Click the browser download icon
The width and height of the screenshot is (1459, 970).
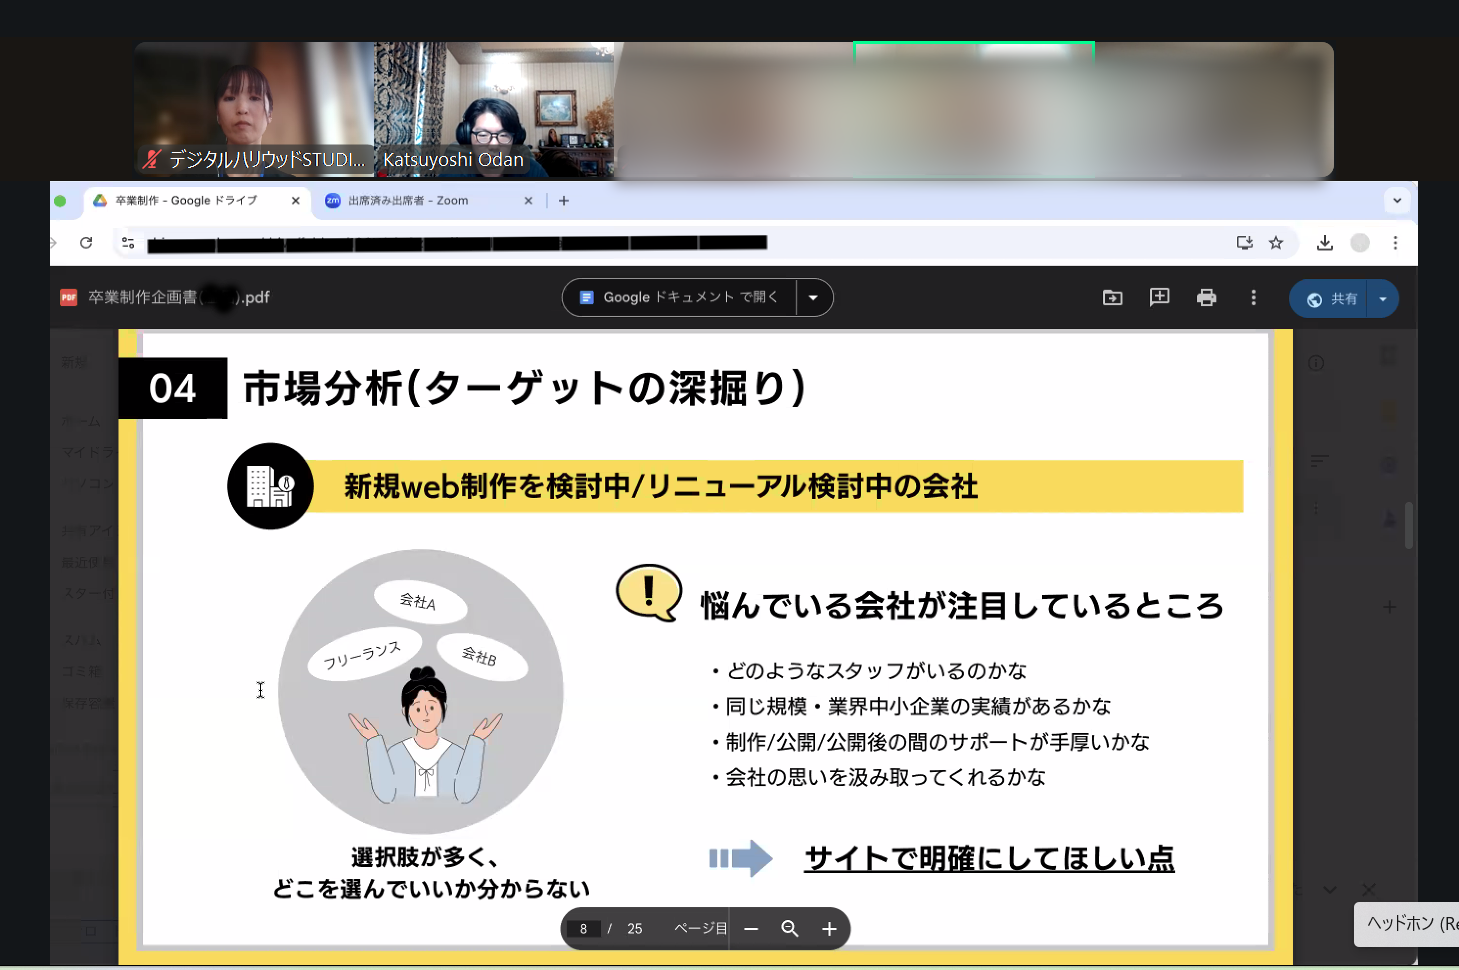point(1324,243)
